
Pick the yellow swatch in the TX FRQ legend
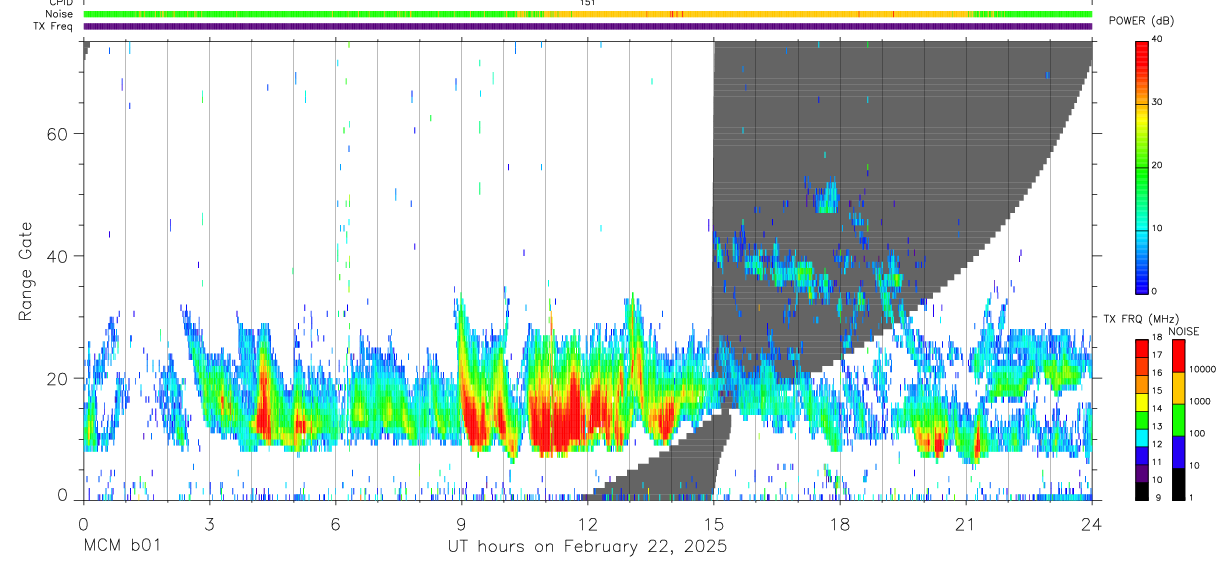pyautogui.click(x=1141, y=400)
